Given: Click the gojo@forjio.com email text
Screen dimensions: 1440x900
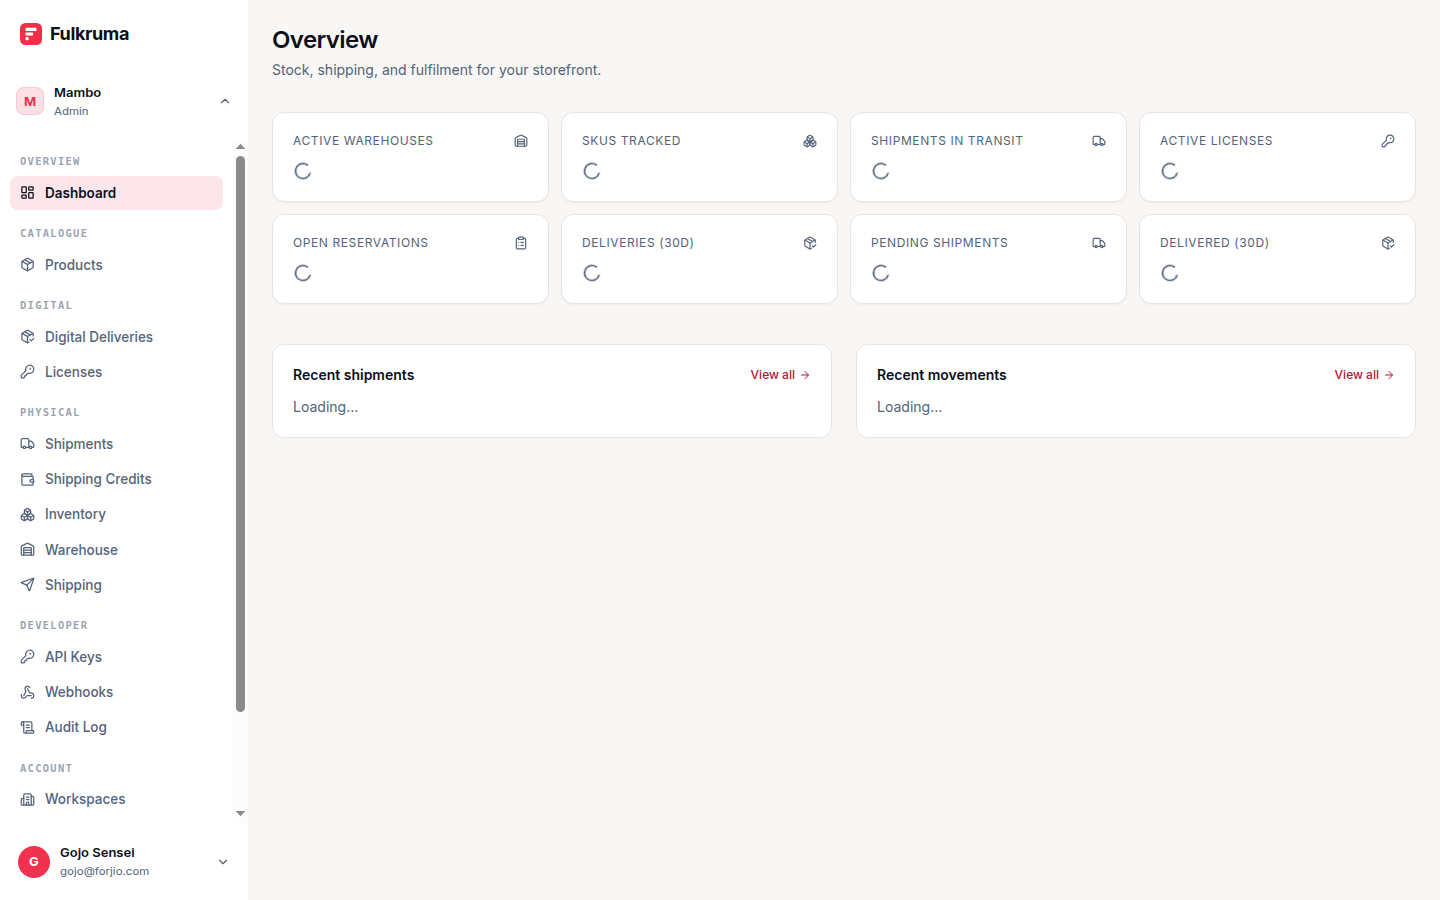Looking at the screenshot, I should coord(104,871).
